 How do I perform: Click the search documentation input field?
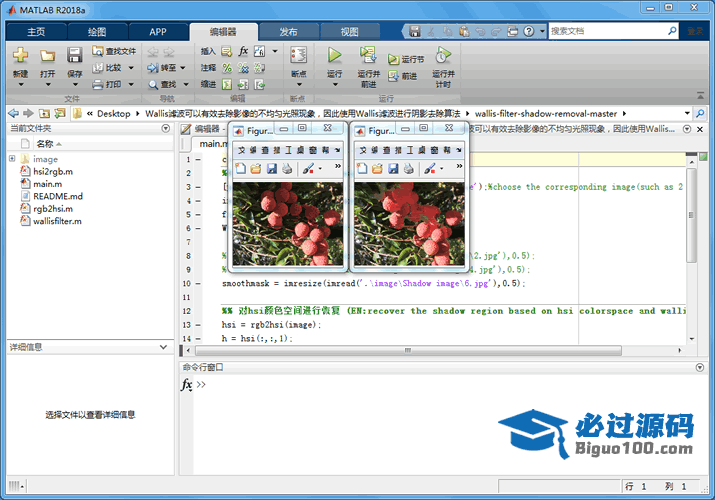[x=610, y=31]
